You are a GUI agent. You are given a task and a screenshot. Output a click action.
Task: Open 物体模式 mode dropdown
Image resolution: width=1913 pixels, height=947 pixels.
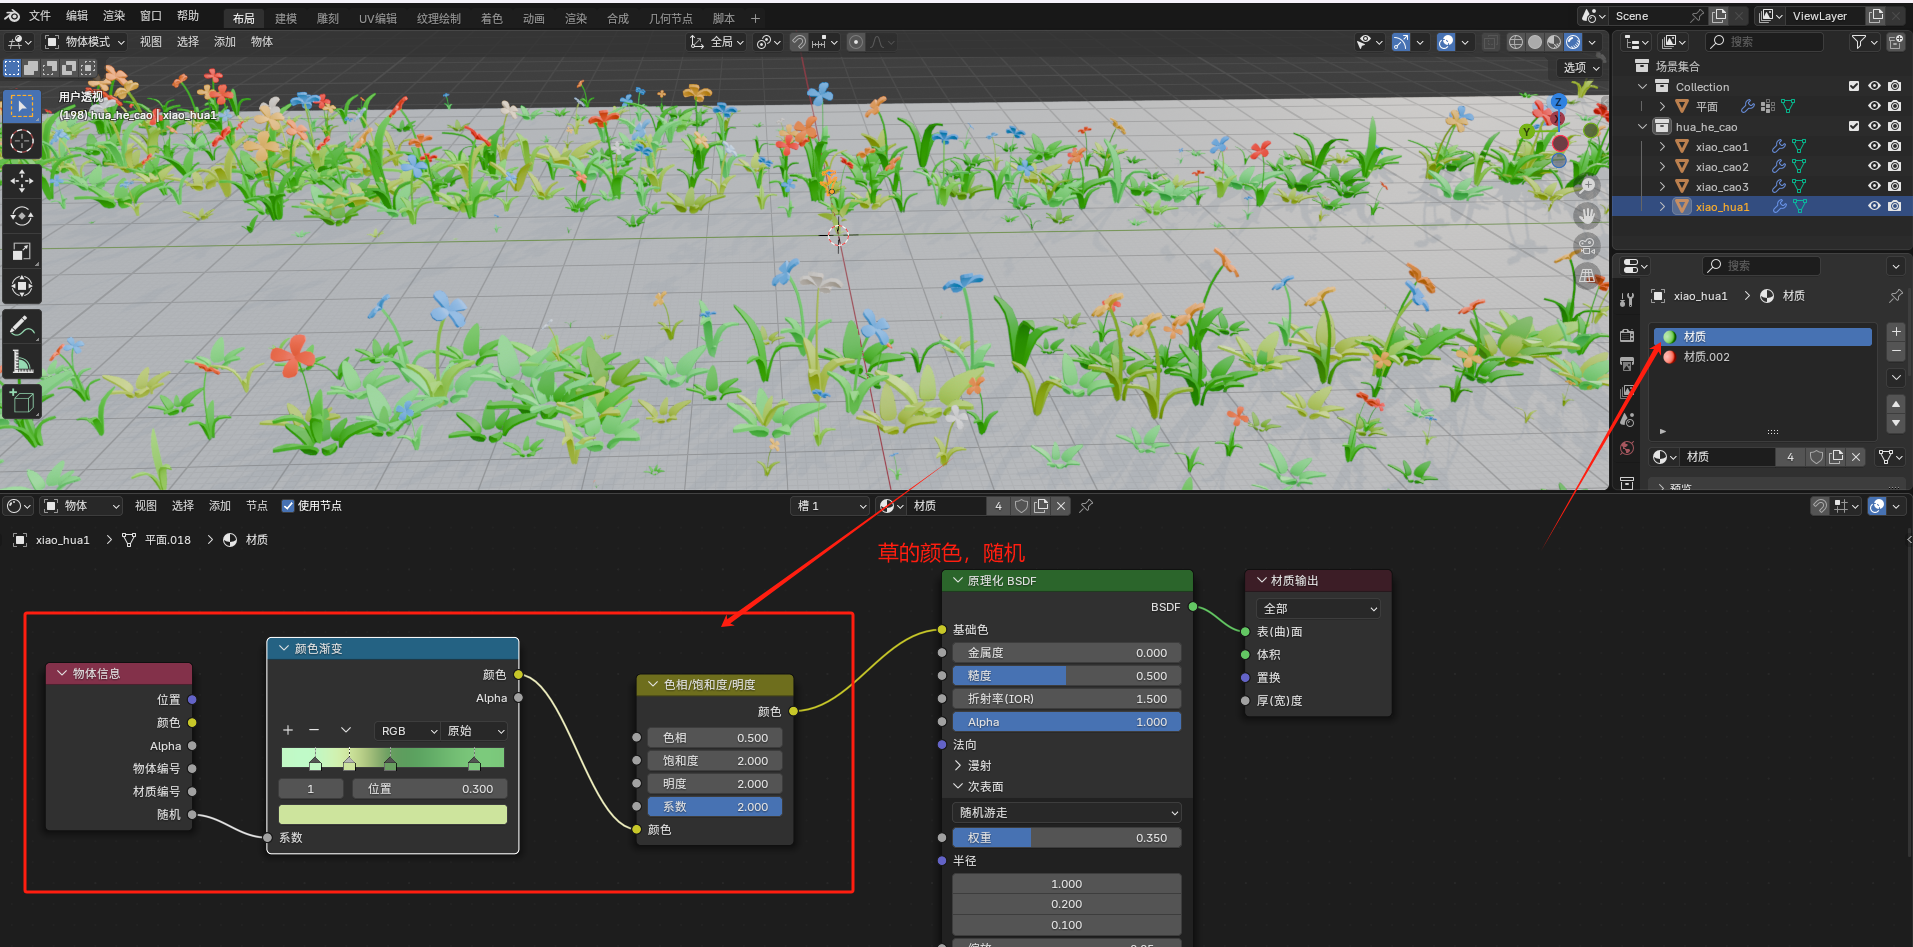pyautogui.click(x=85, y=42)
